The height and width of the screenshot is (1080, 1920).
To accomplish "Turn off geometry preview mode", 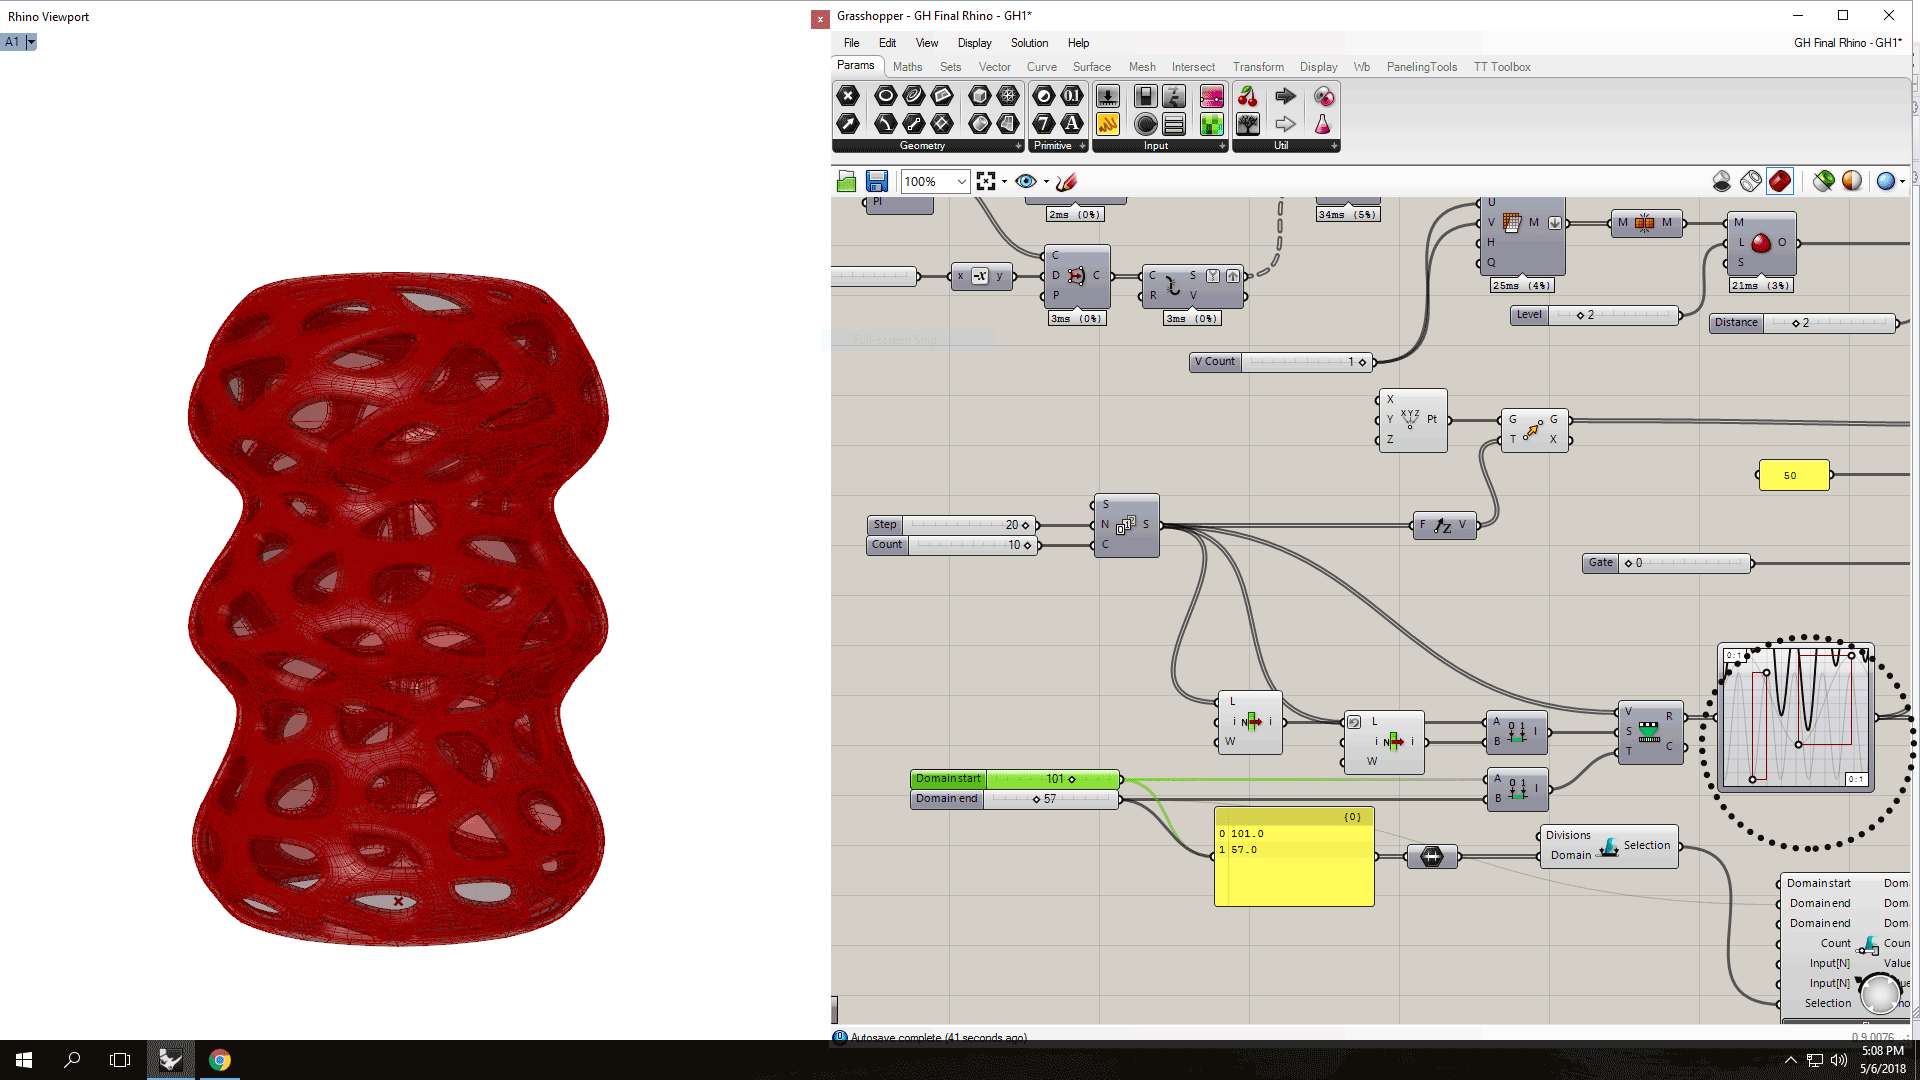I will (1721, 181).
